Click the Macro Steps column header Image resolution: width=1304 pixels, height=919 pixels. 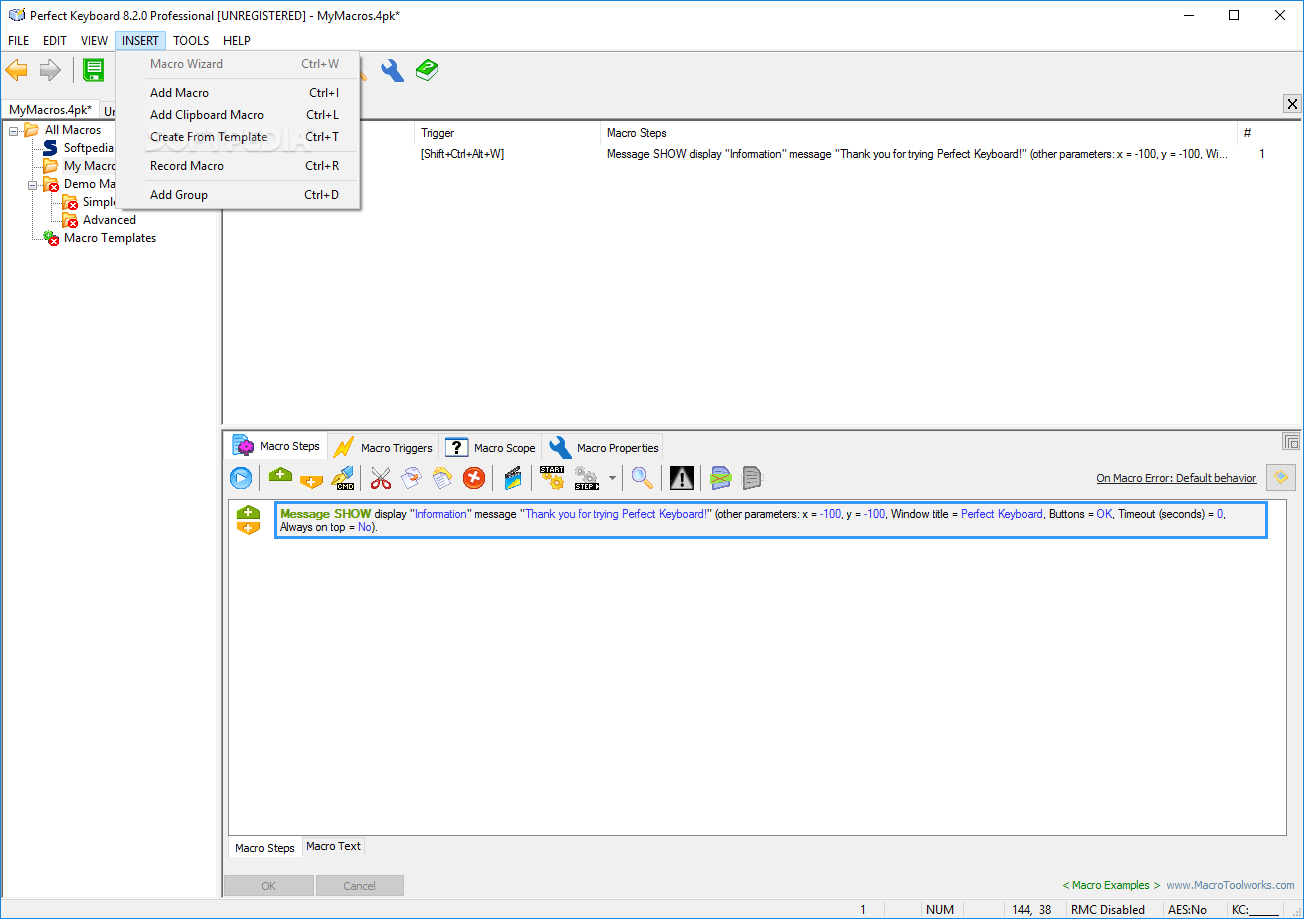(919, 133)
